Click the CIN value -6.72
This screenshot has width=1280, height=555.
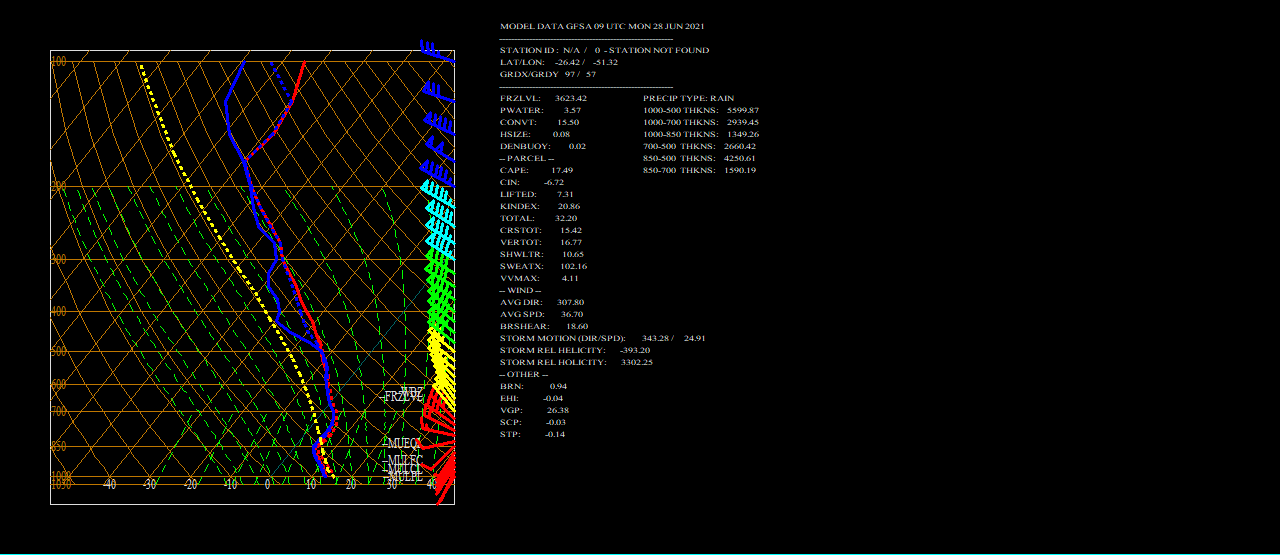(x=554, y=182)
